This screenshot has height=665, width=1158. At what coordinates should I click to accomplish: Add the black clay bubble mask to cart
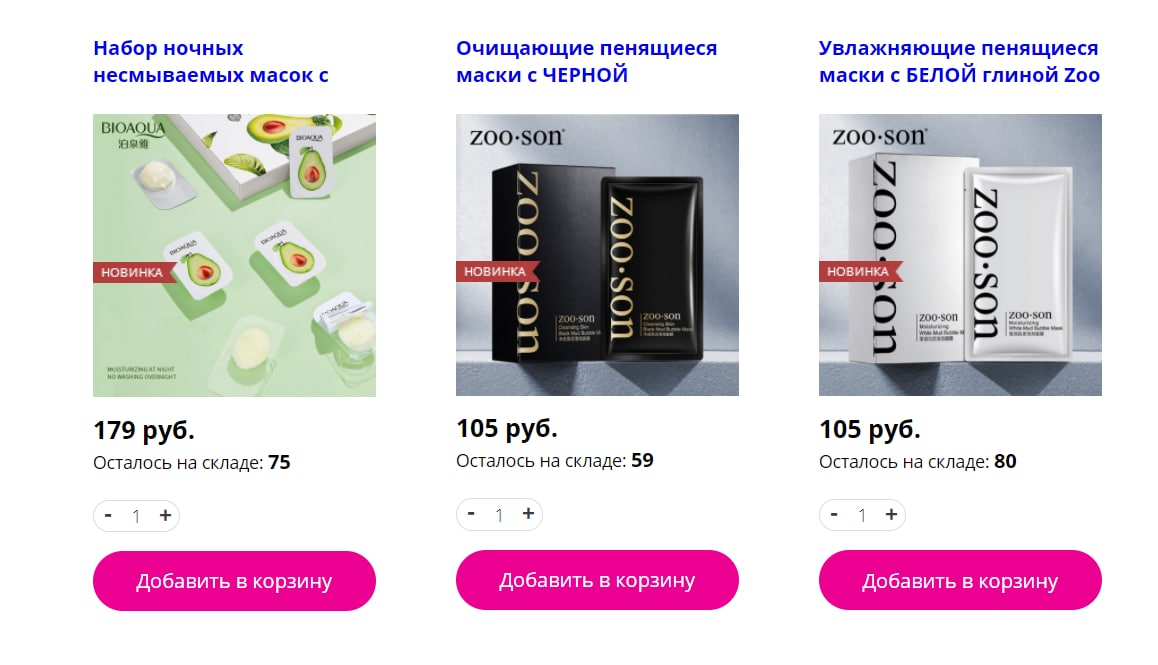point(597,580)
